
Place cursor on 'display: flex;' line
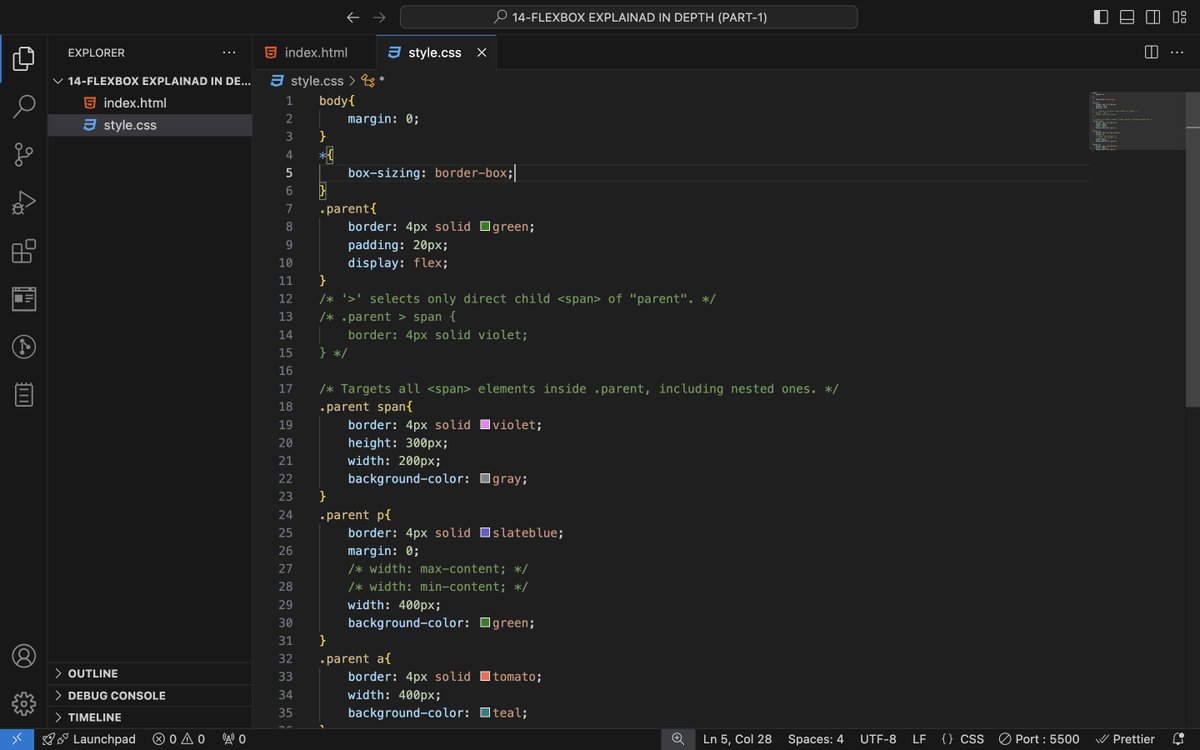[x=398, y=263]
